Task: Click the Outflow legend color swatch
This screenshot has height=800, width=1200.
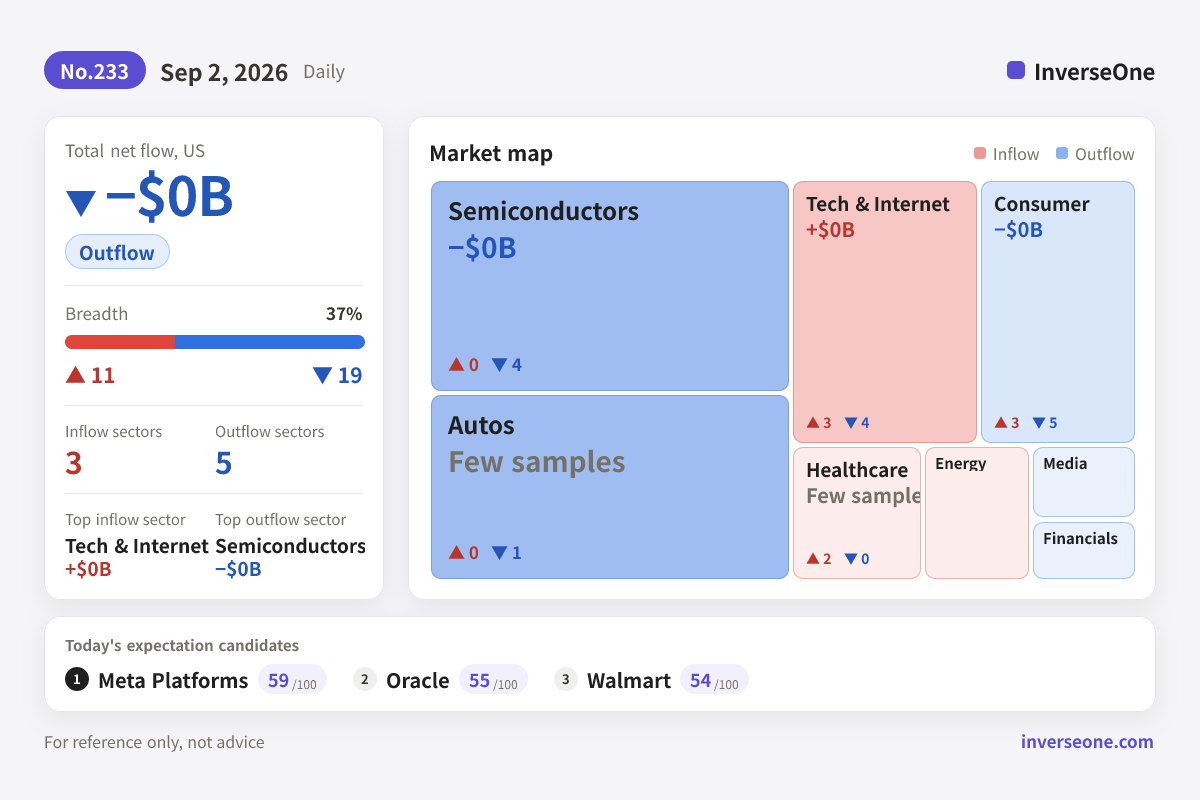Action: click(x=1062, y=154)
